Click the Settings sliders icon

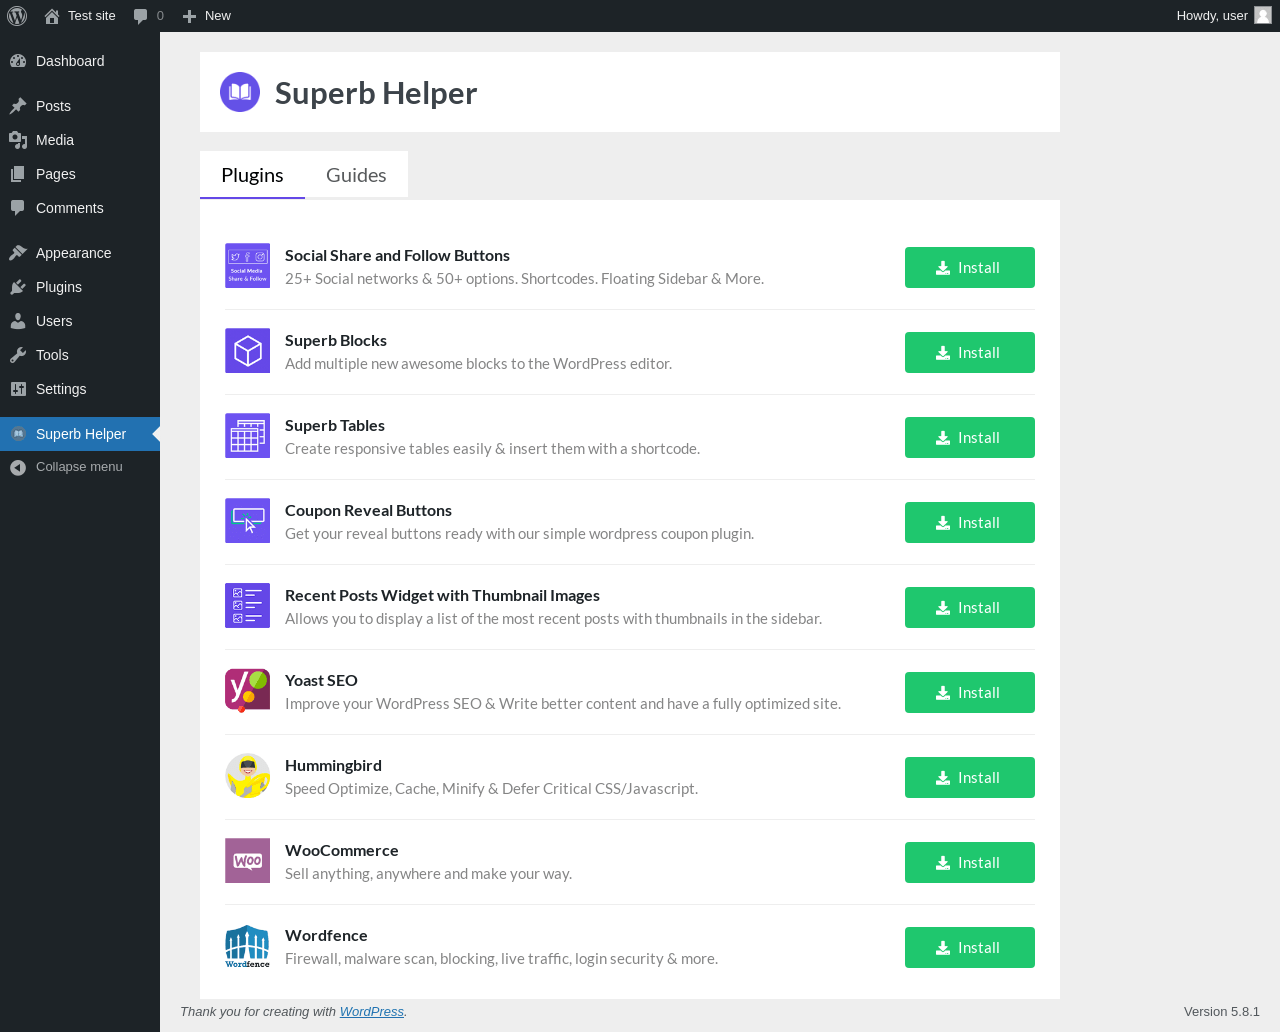pos(18,389)
